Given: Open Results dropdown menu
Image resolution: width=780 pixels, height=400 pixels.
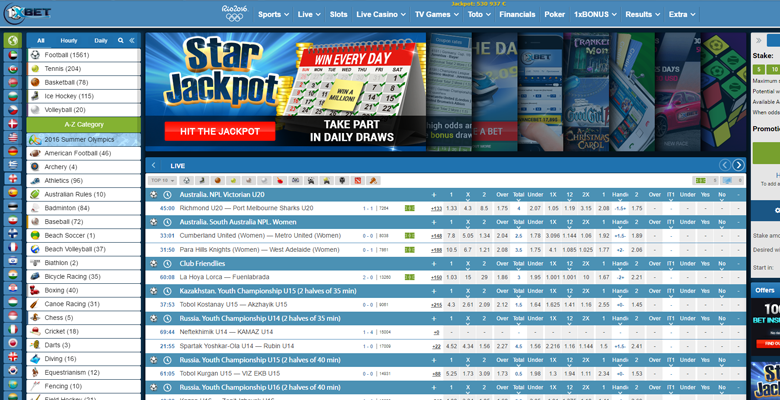Looking at the screenshot, I should pyautogui.click(x=642, y=14).
